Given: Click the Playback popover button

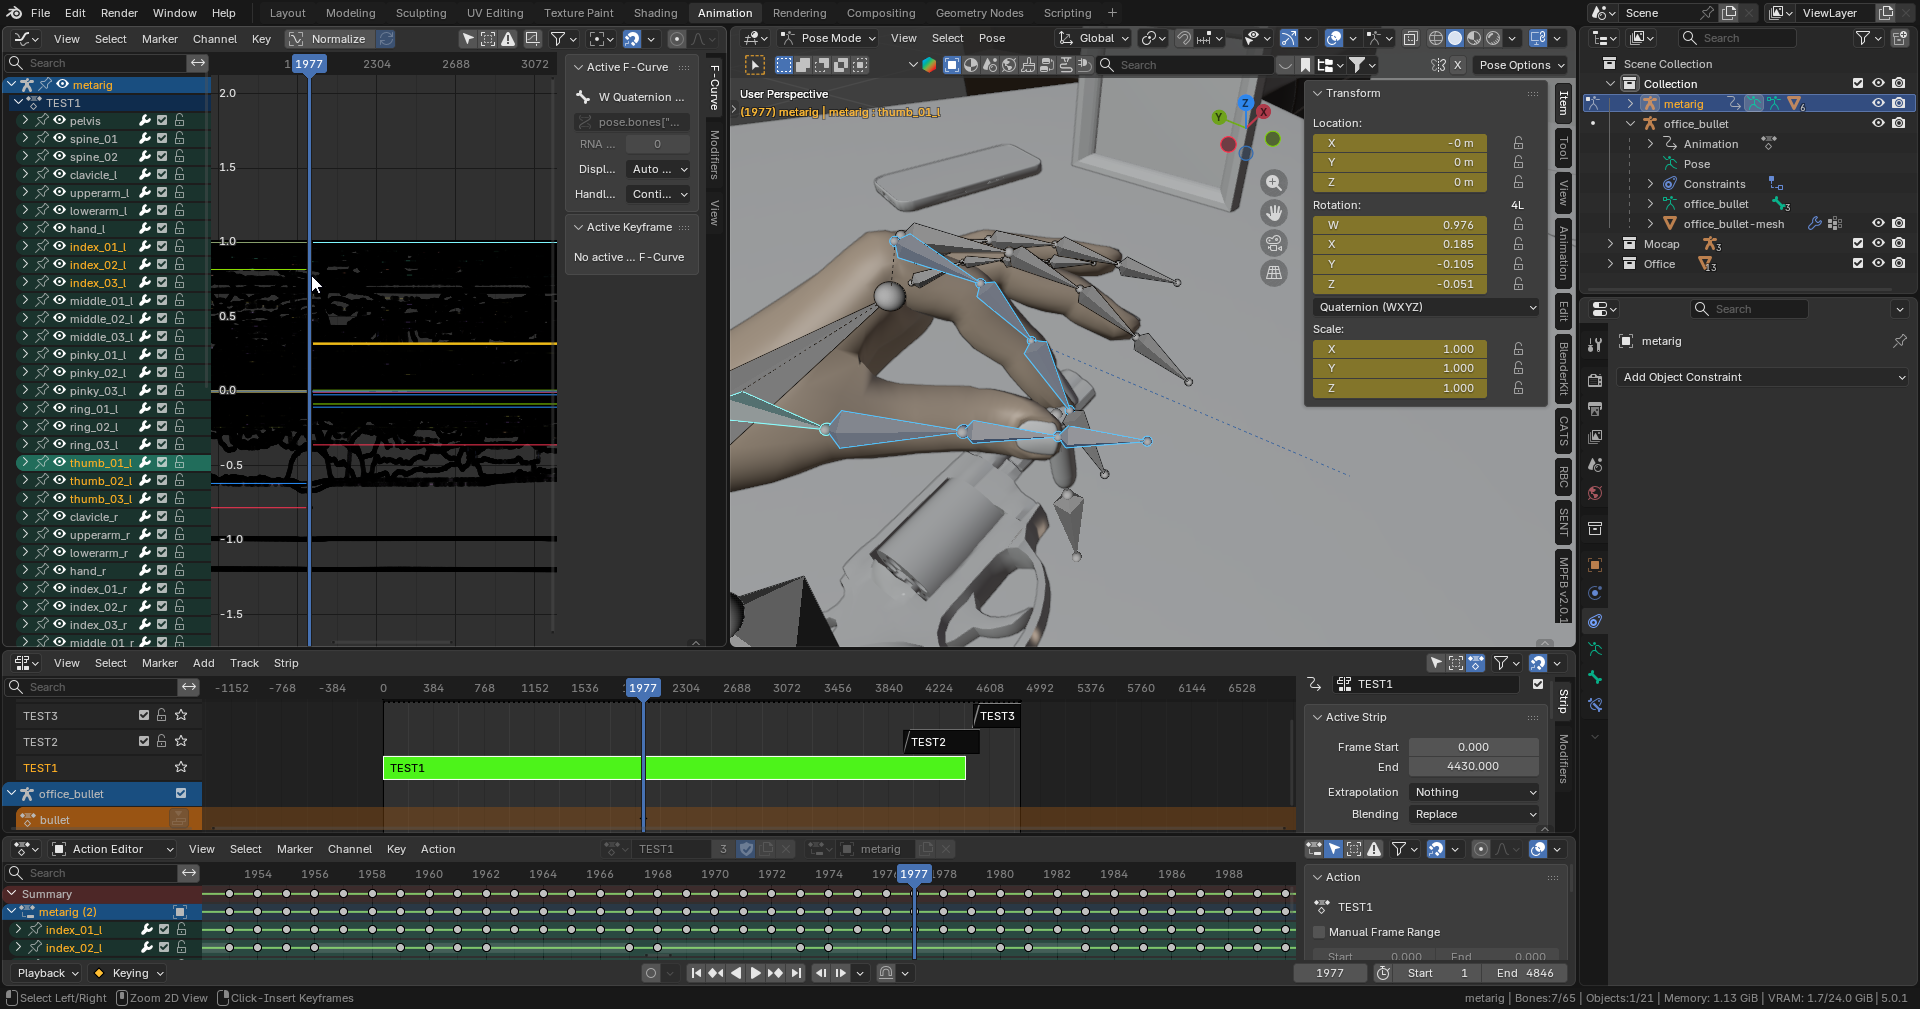Looking at the screenshot, I should coord(47,973).
